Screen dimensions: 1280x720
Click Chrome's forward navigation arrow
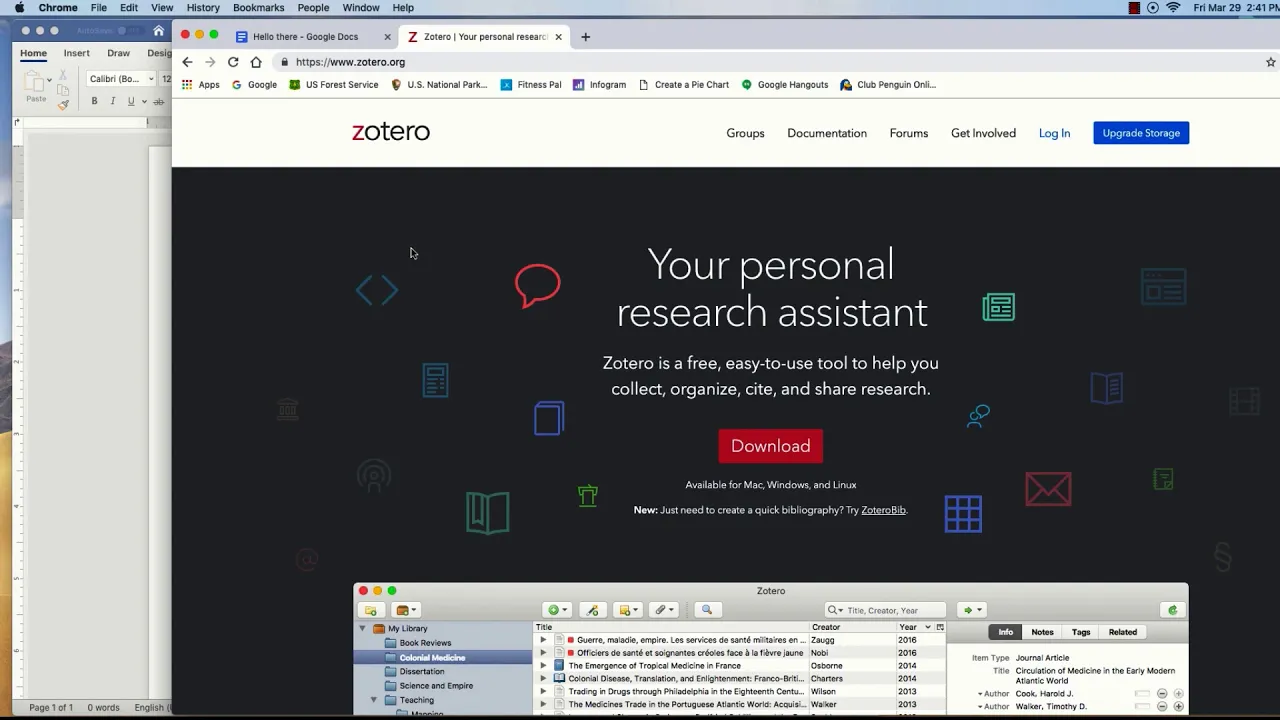210,62
